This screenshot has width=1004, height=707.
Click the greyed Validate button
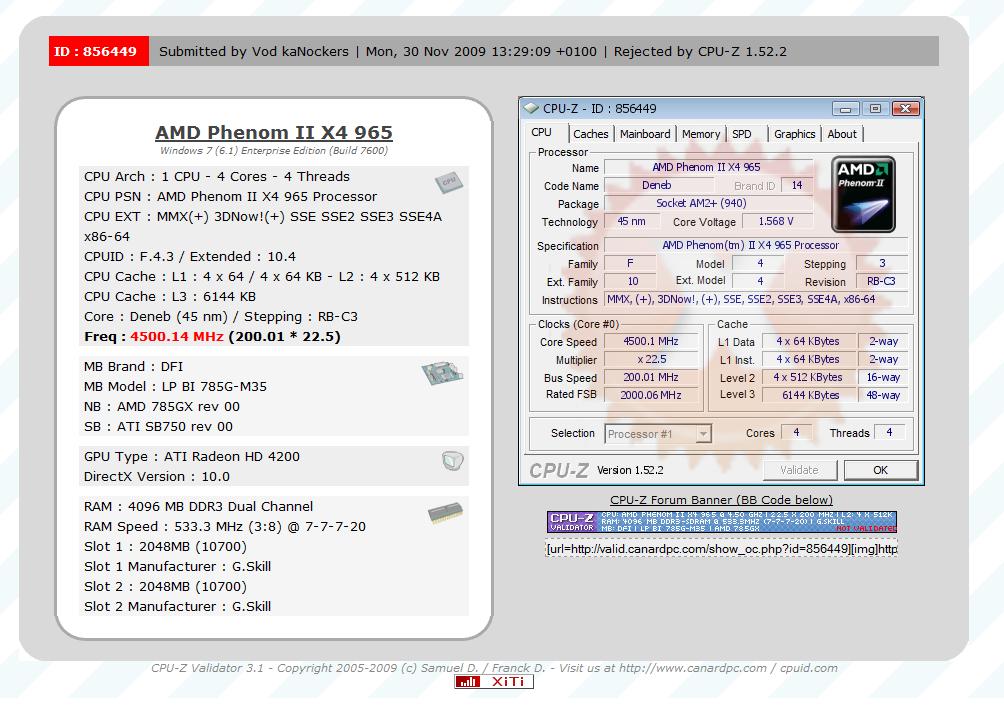tap(799, 470)
